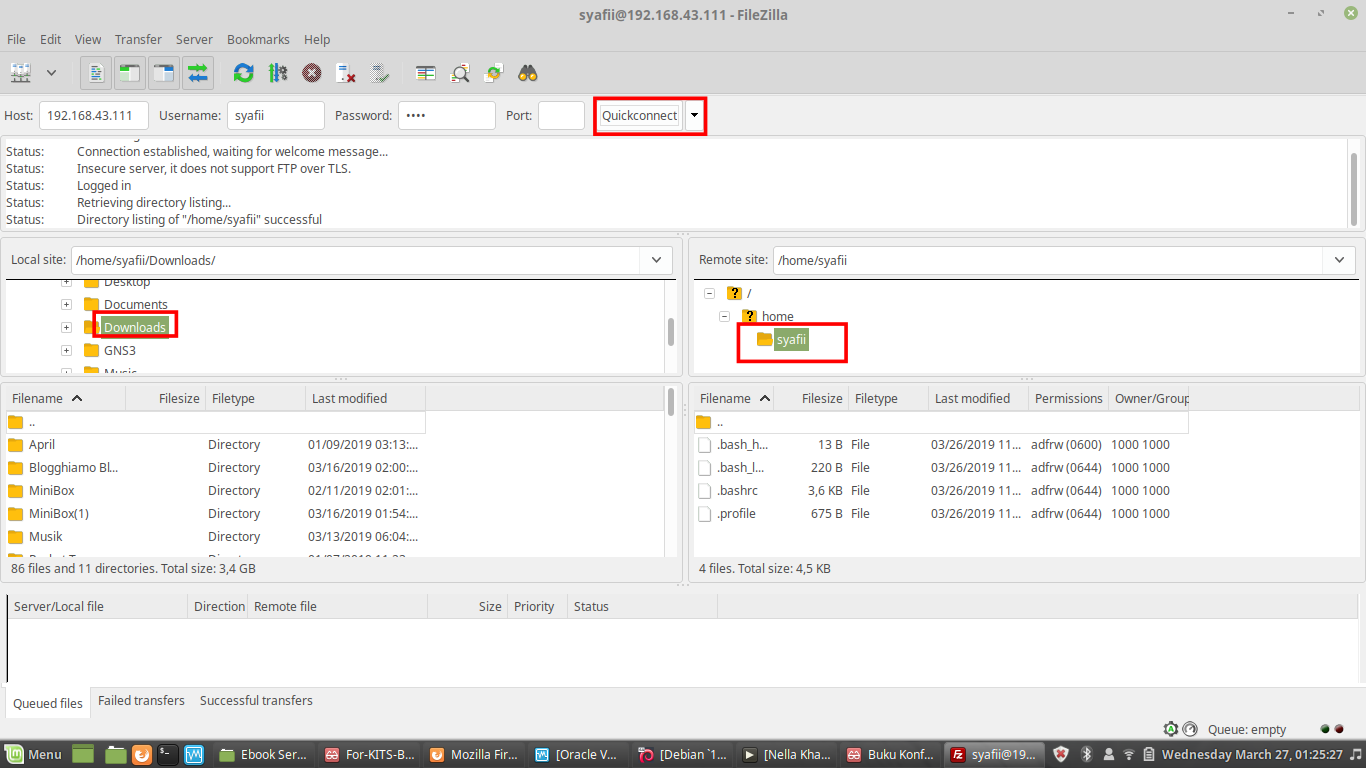This screenshot has width=1366, height=768.
Task: Select the Downloads folder in local tree
Action: (135, 327)
